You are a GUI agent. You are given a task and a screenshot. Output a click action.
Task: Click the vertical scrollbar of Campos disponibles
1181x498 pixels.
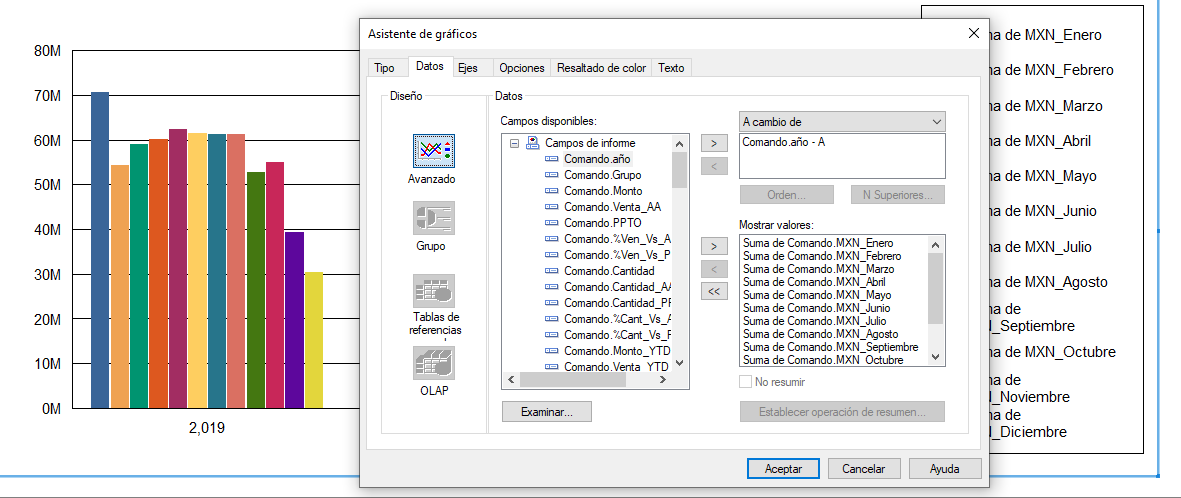679,252
